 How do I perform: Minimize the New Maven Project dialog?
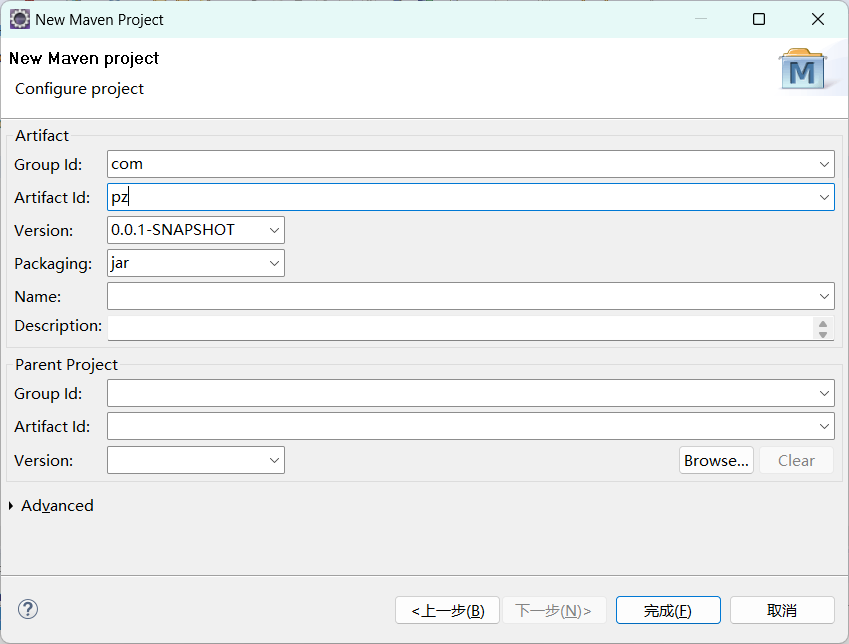point(701,19)
